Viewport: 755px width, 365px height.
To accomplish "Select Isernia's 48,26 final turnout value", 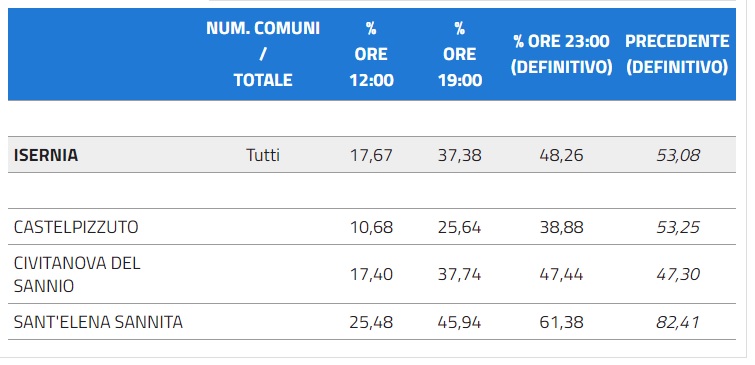I will [561, 155].
